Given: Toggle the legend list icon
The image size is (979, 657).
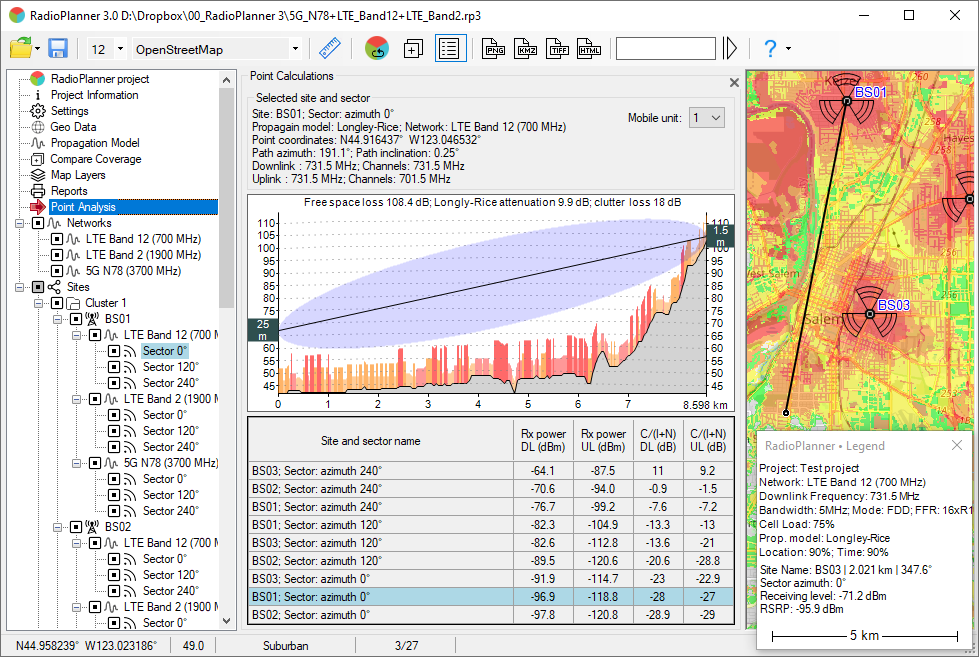Looking at the screenshot, I should pyautogui.click(x=451, y=49).
